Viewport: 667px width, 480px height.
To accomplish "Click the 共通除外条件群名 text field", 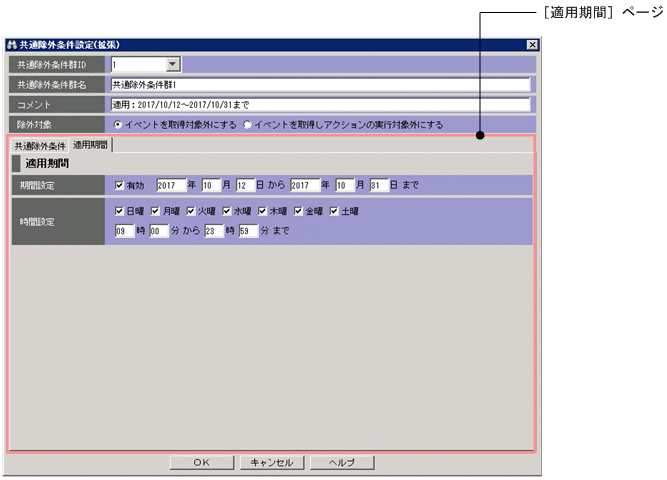I will click(320, 85).
